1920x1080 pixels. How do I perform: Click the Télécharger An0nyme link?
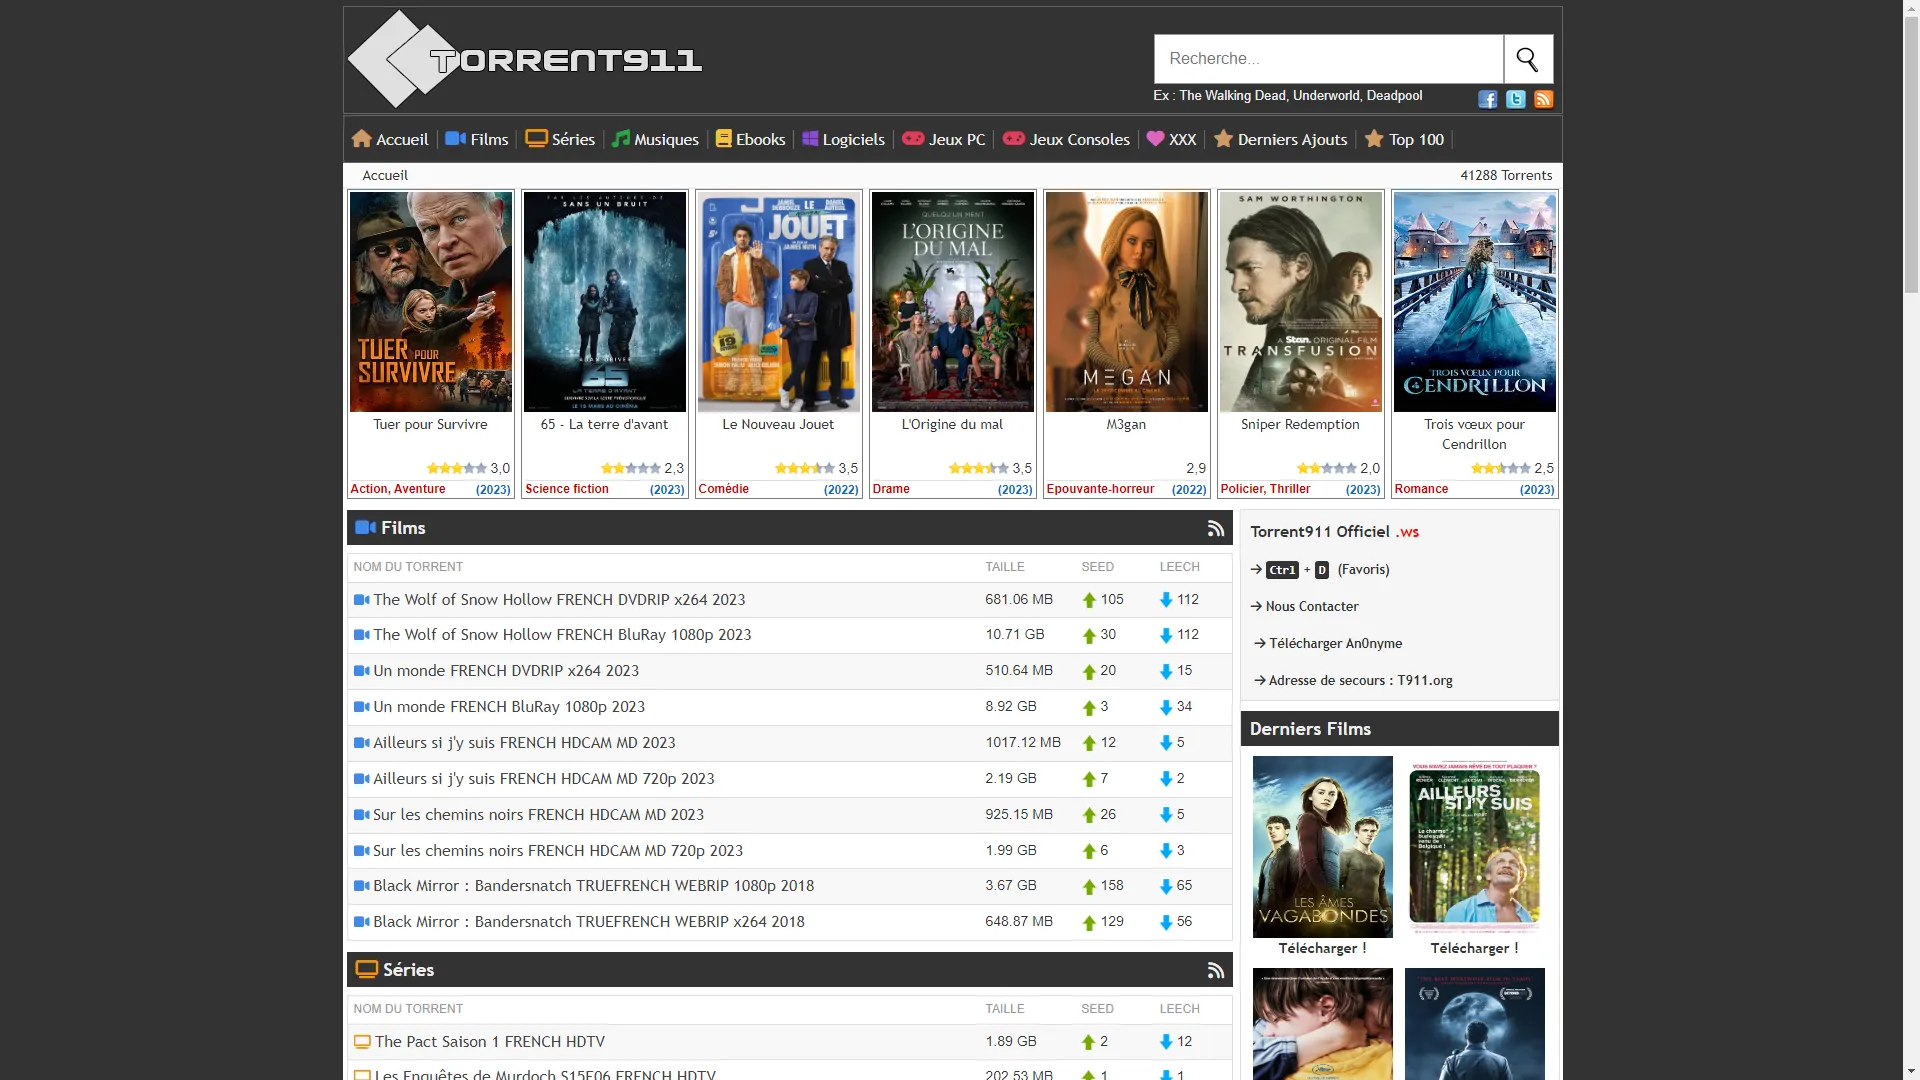click(x=1336, y=644)
